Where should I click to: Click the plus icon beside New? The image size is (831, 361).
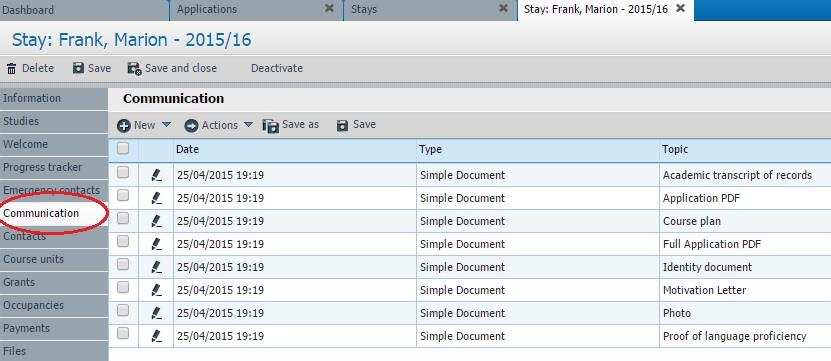pyautogui.click(x=124, y=126)
